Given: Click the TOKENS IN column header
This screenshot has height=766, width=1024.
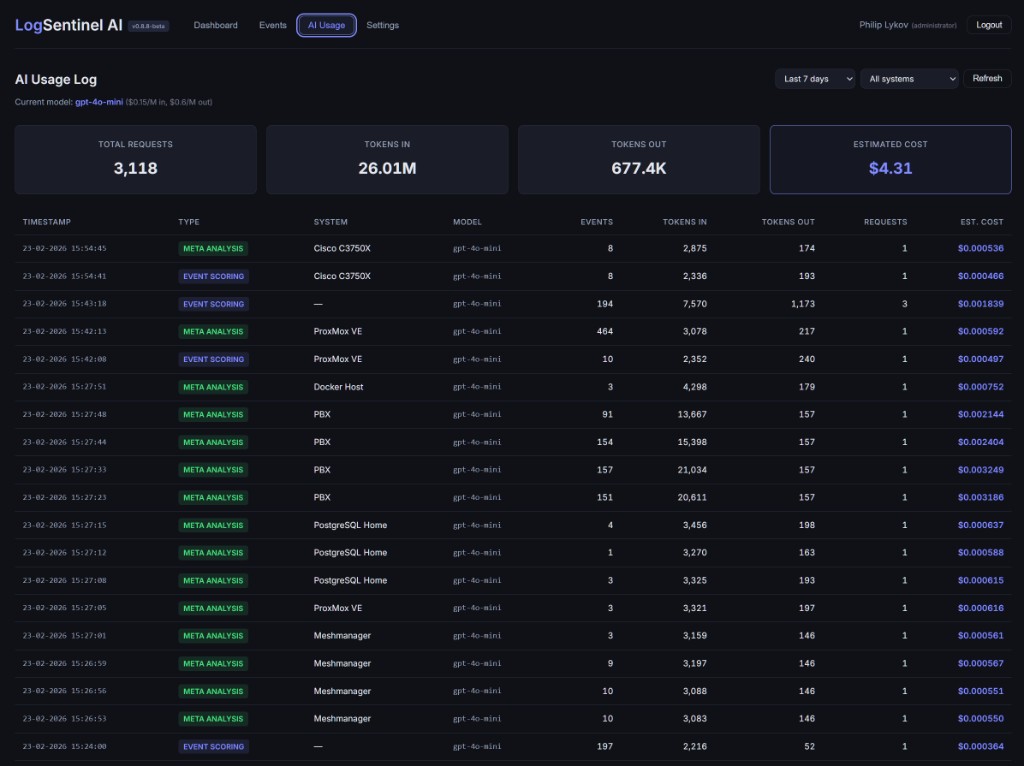Looking at the screenshot, I should (684, 222).
